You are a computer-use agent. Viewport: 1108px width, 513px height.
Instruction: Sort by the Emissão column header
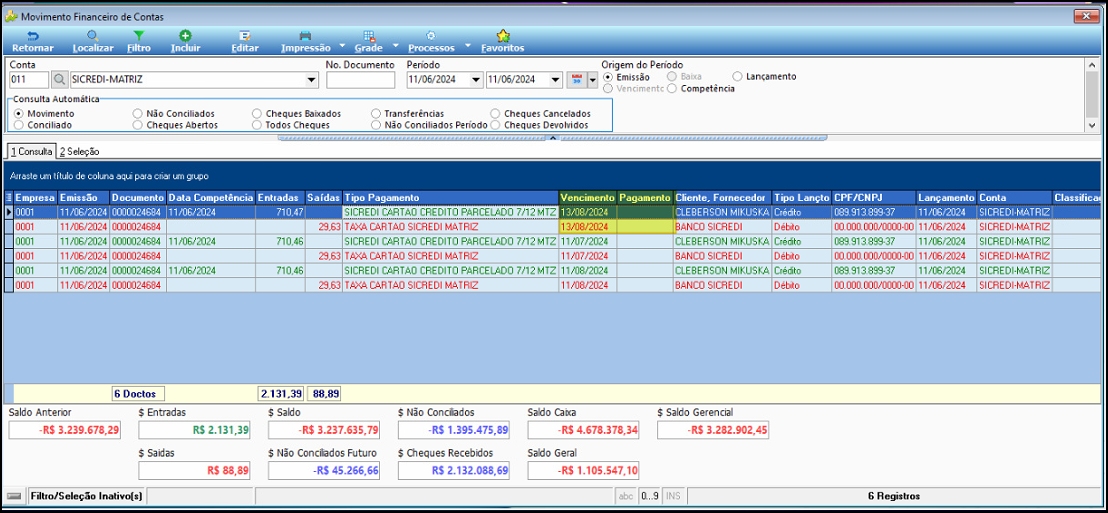tap(83, 197)
